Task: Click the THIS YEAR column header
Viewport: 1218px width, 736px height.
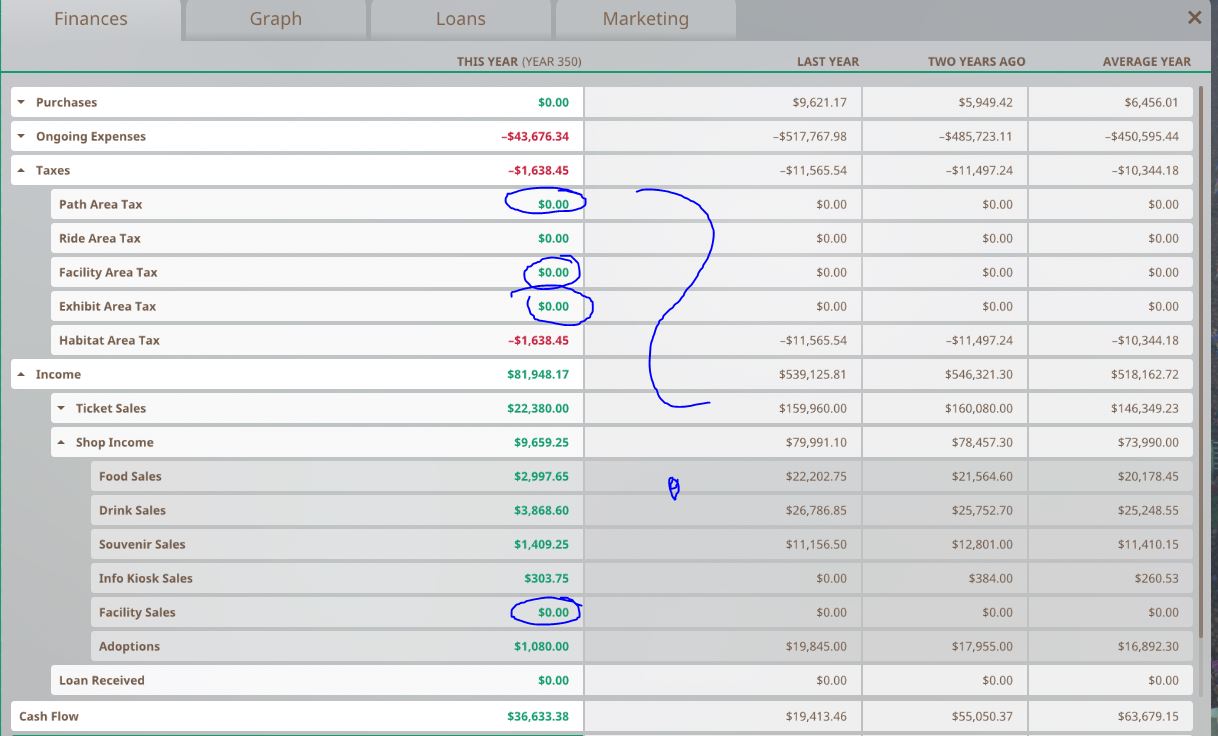Action: tap(519, 61)
